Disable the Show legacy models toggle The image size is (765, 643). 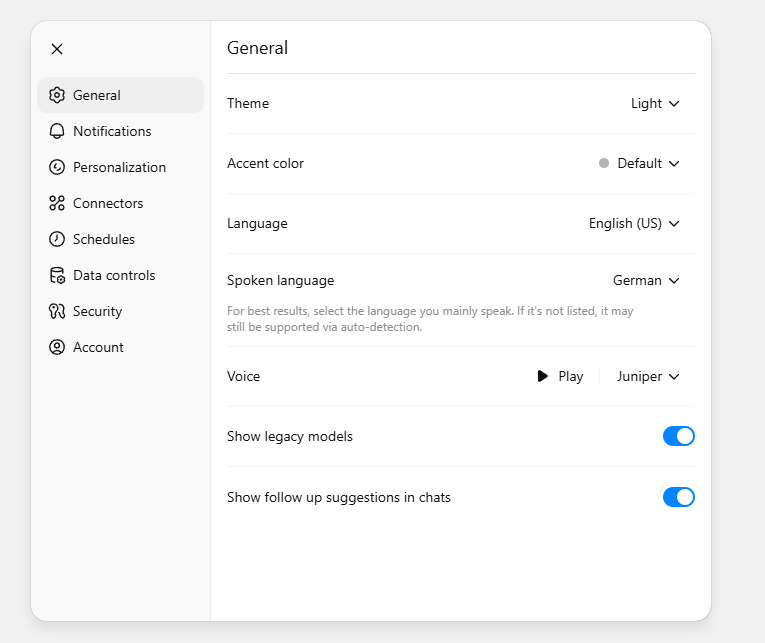coord(678,436)
